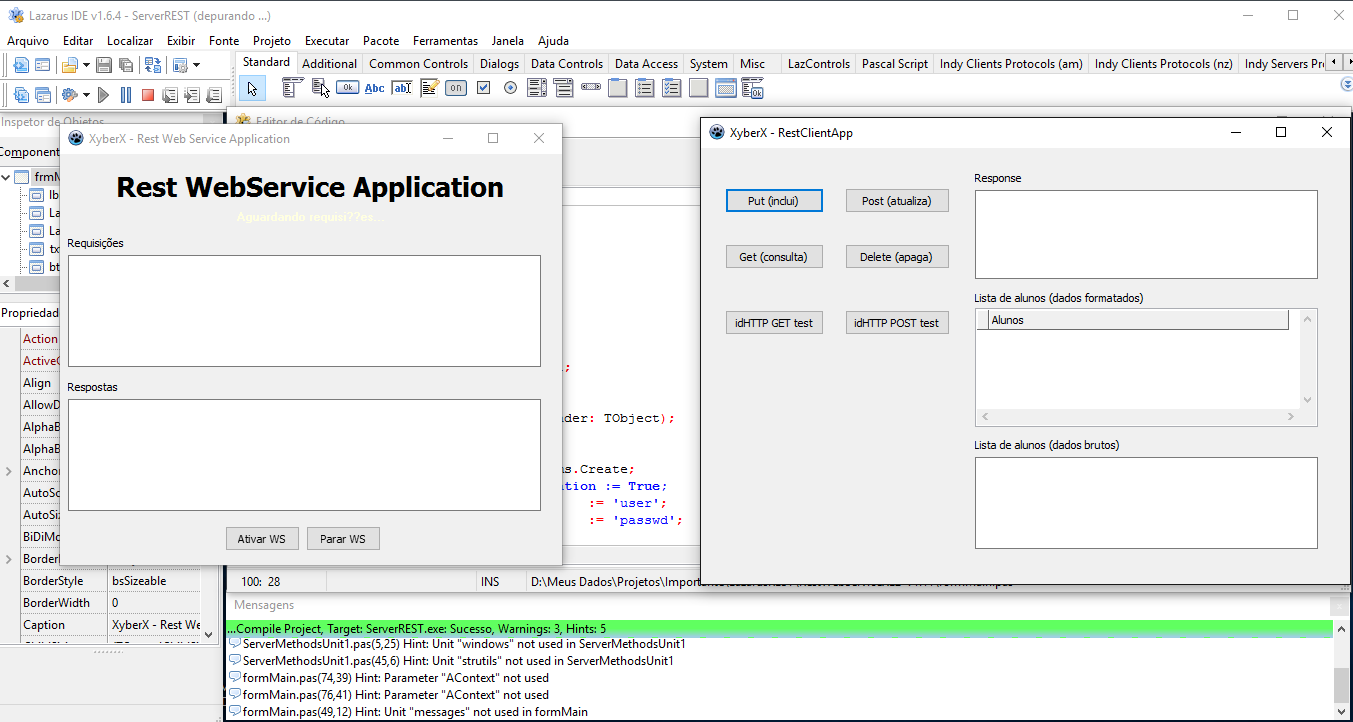The image size is (1353, 722).
Task: Expand the Anchors property in the Object Inspector
Action: click(9, 471)
